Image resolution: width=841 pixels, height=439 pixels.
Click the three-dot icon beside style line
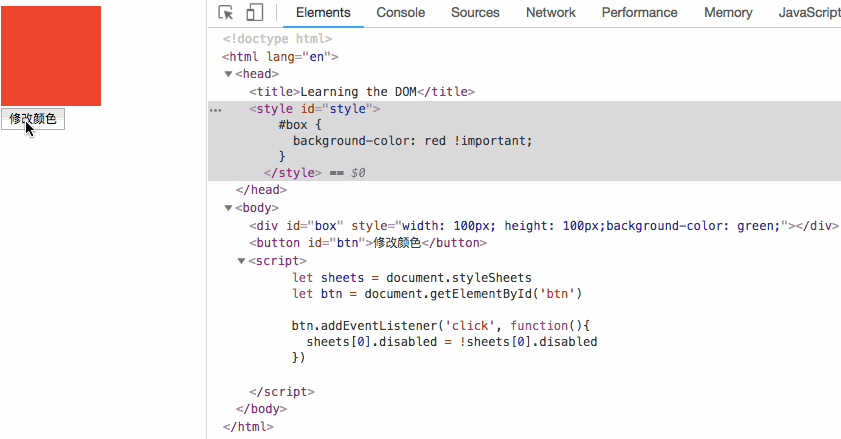(215, 109)
